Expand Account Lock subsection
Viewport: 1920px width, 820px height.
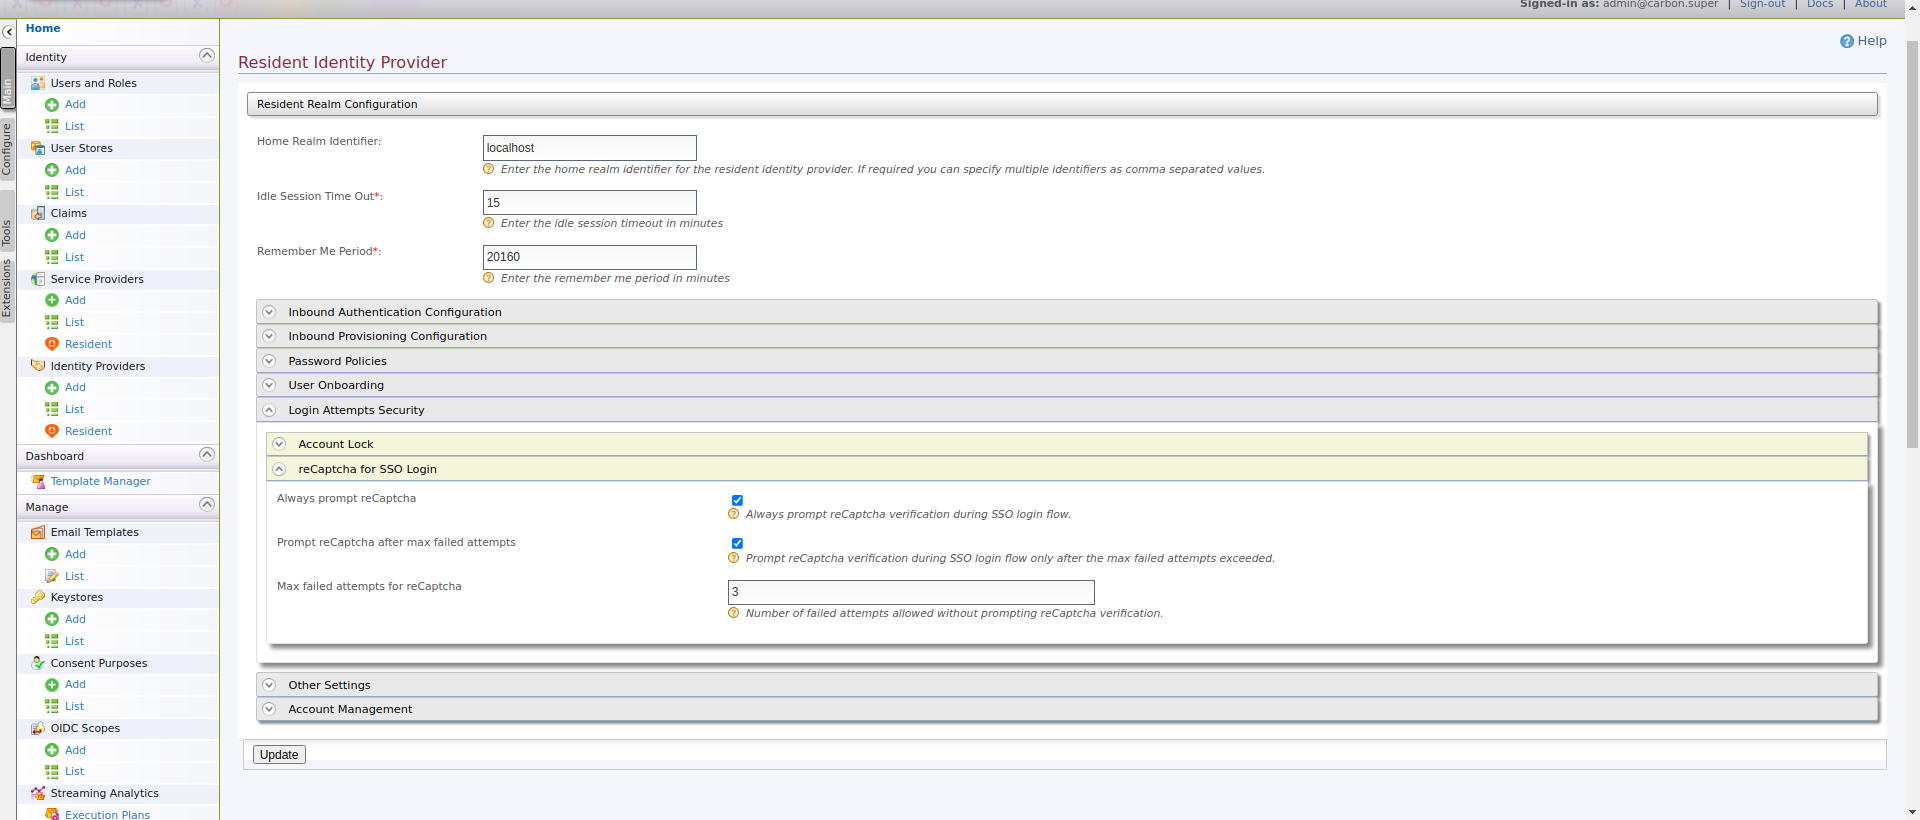[1067, 444]
